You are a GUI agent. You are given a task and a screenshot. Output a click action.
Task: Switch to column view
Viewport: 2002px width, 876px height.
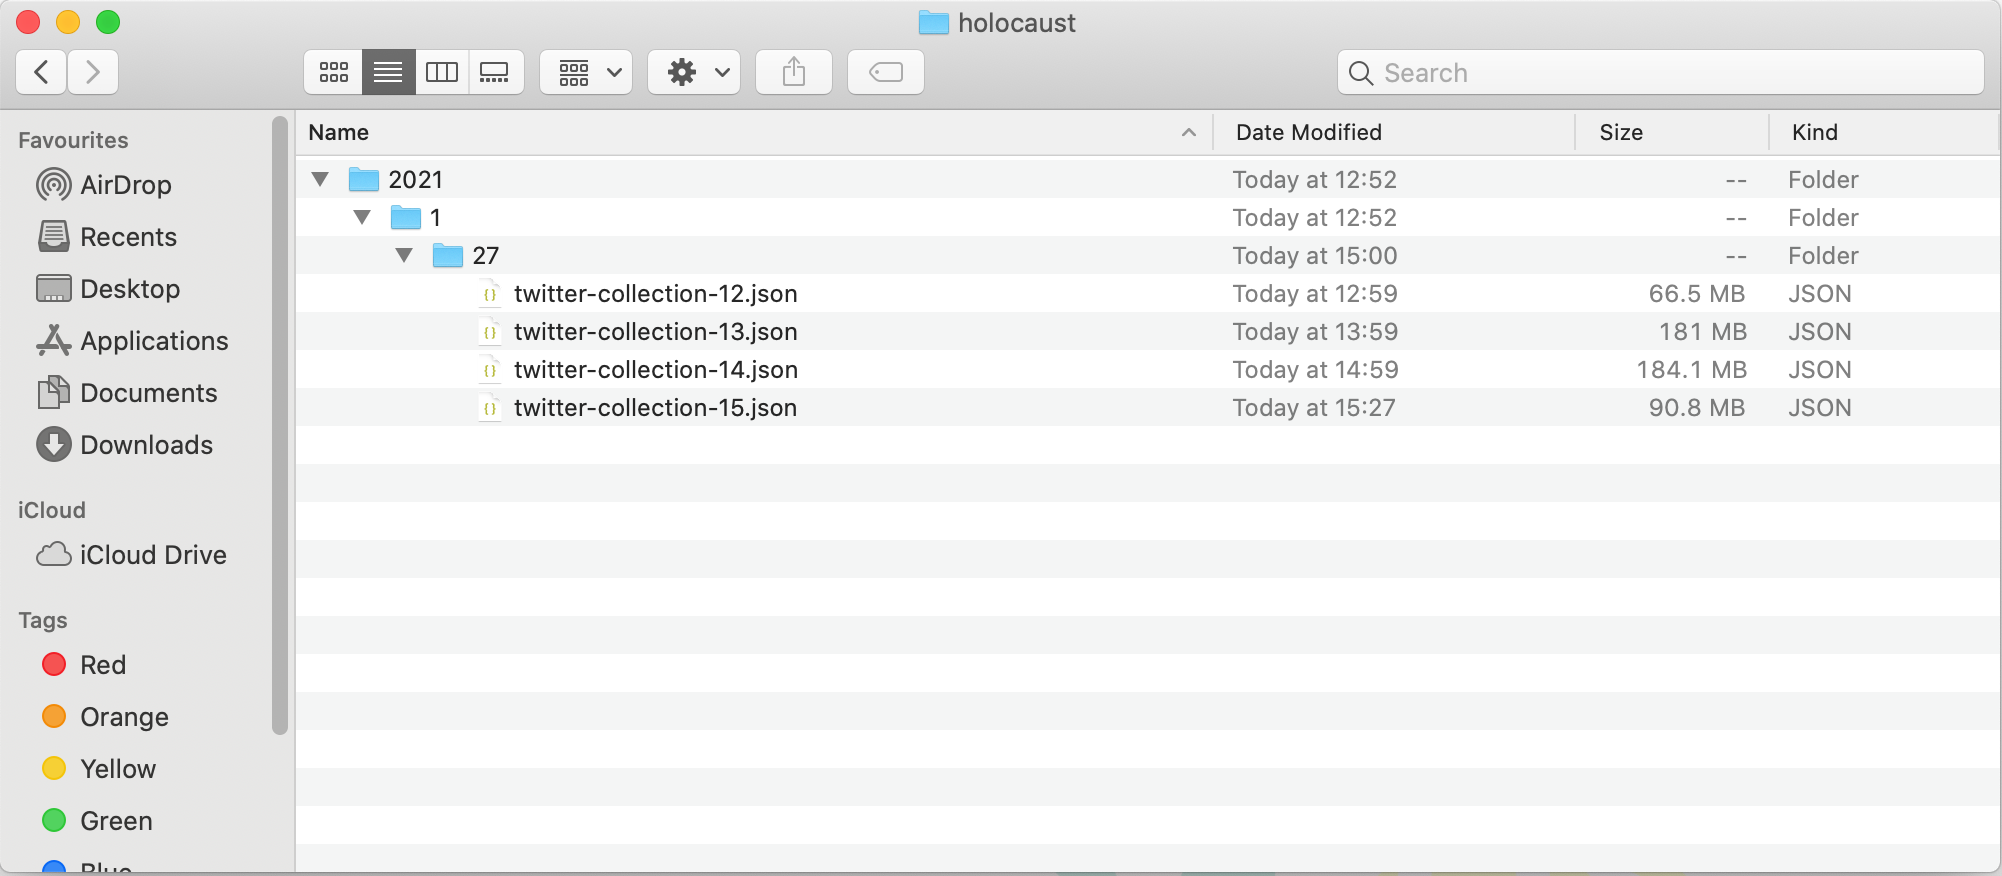click(442, 72)
